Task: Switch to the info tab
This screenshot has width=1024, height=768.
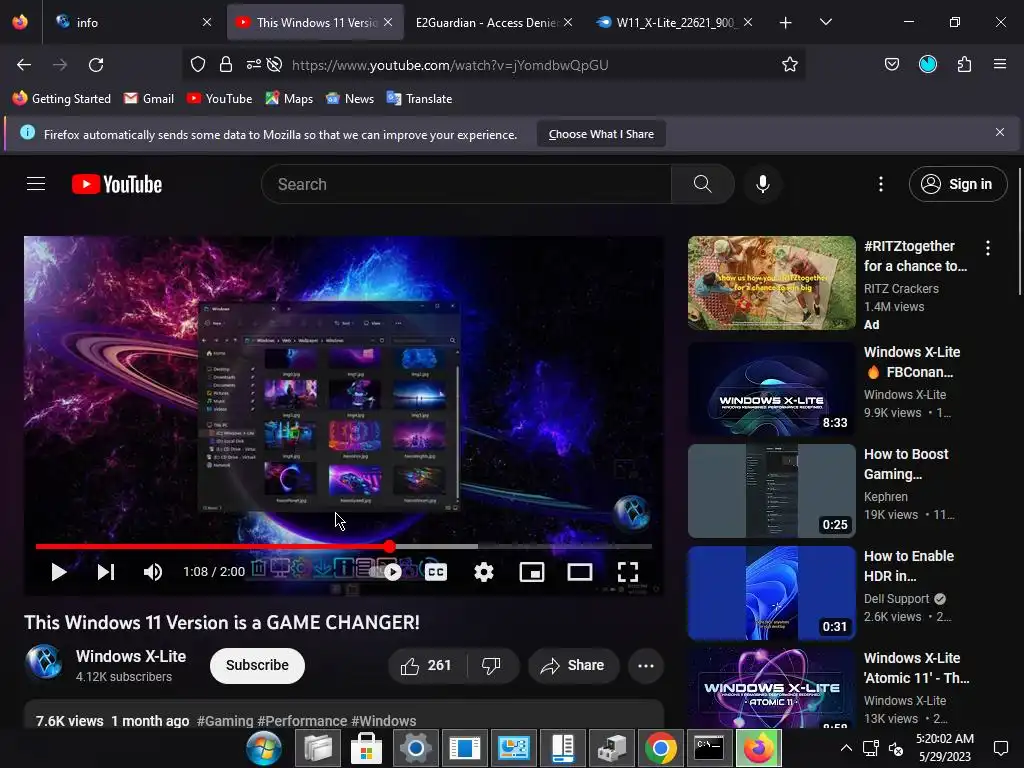Action: point(134,22)
